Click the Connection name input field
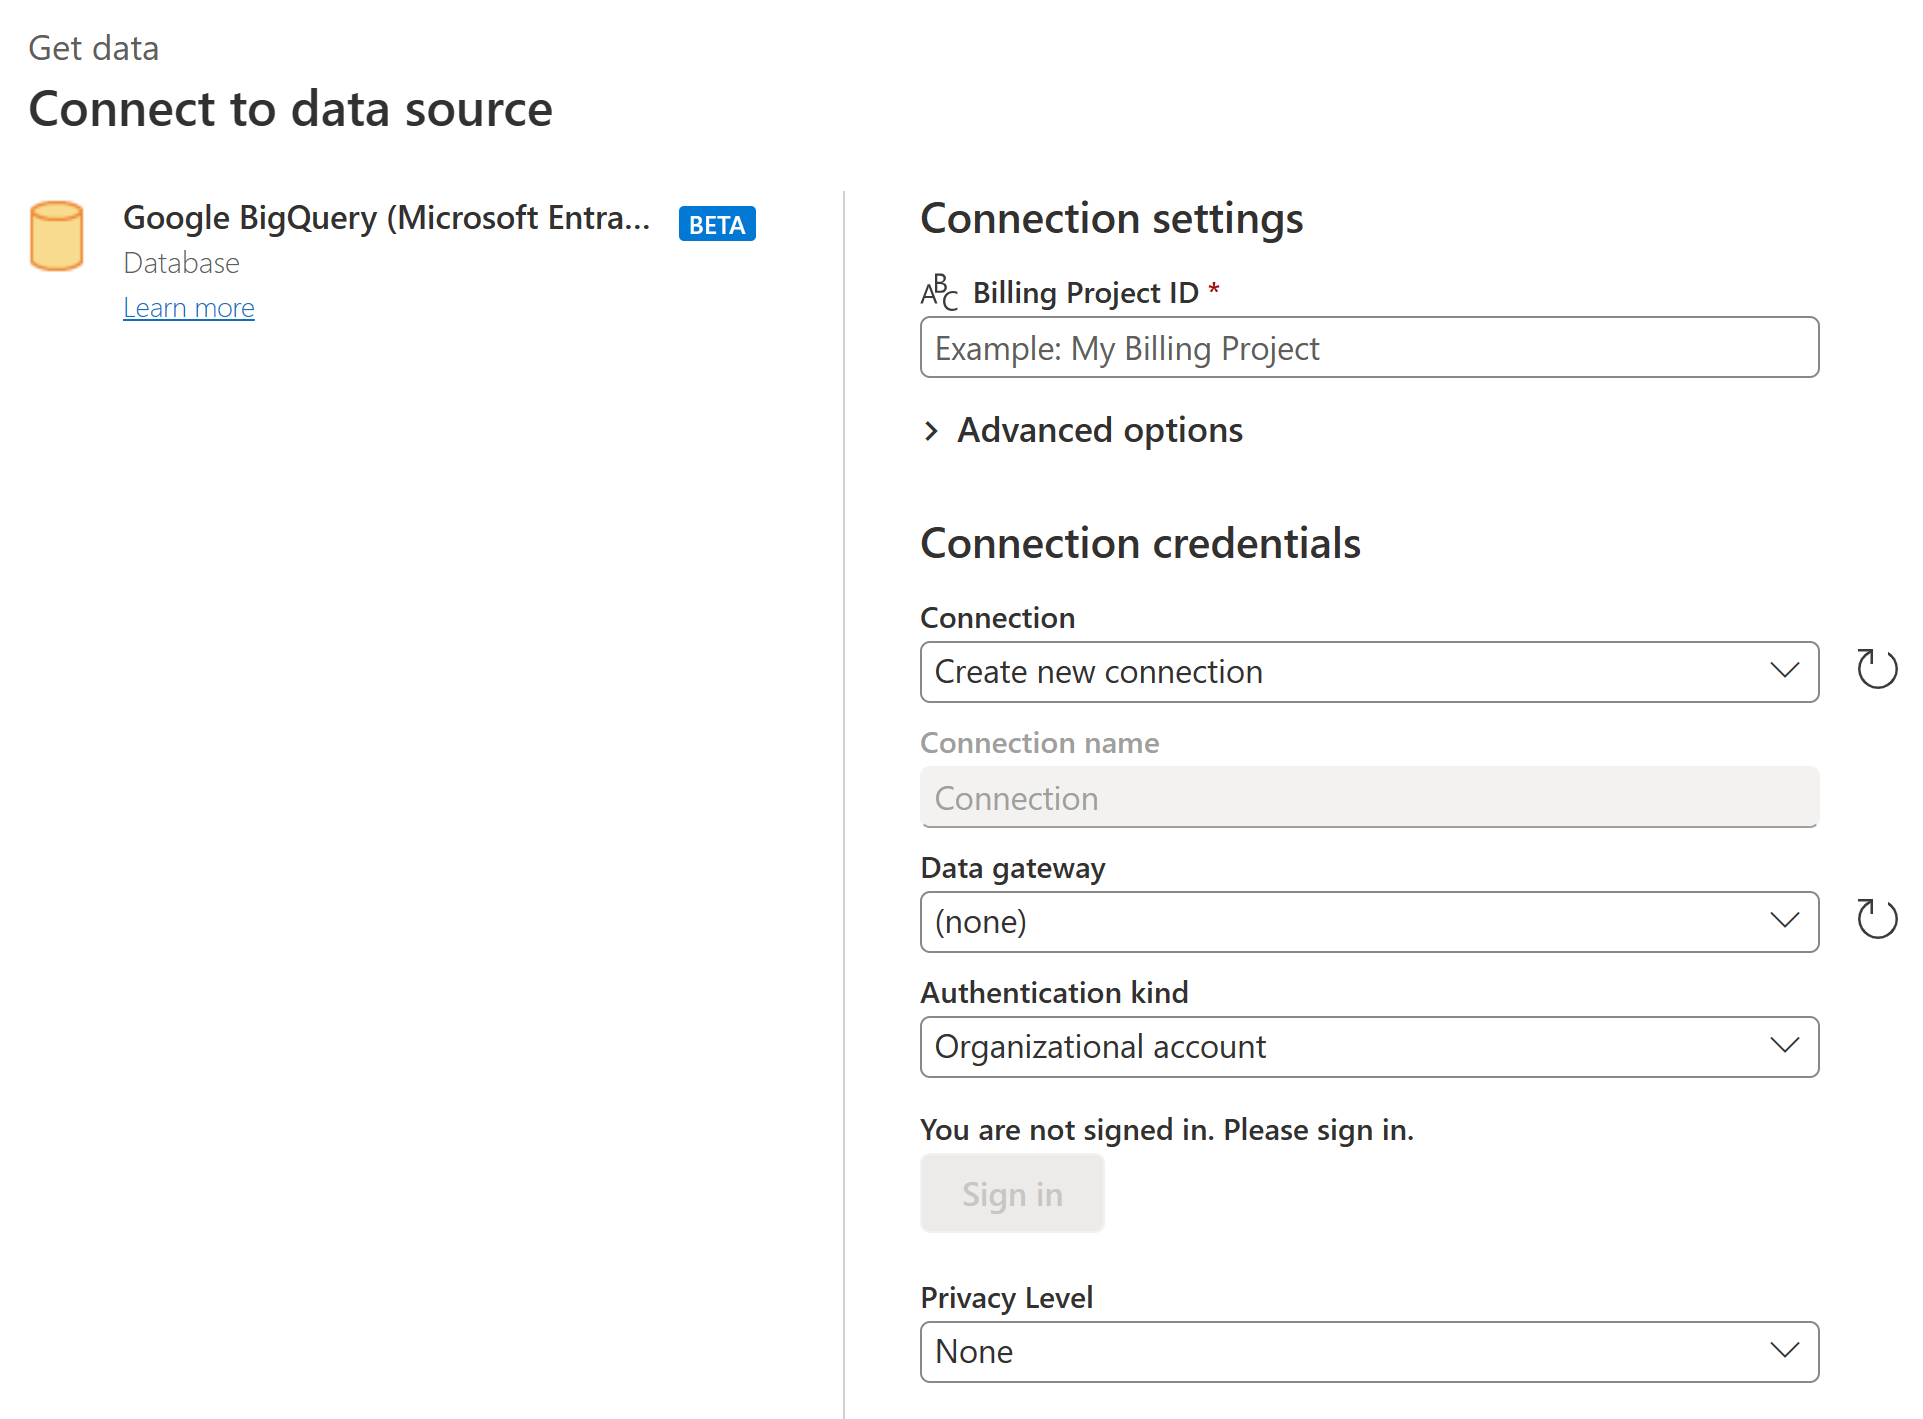The width and height of the screenshot is (1923, 1419). click(1369, 796)
